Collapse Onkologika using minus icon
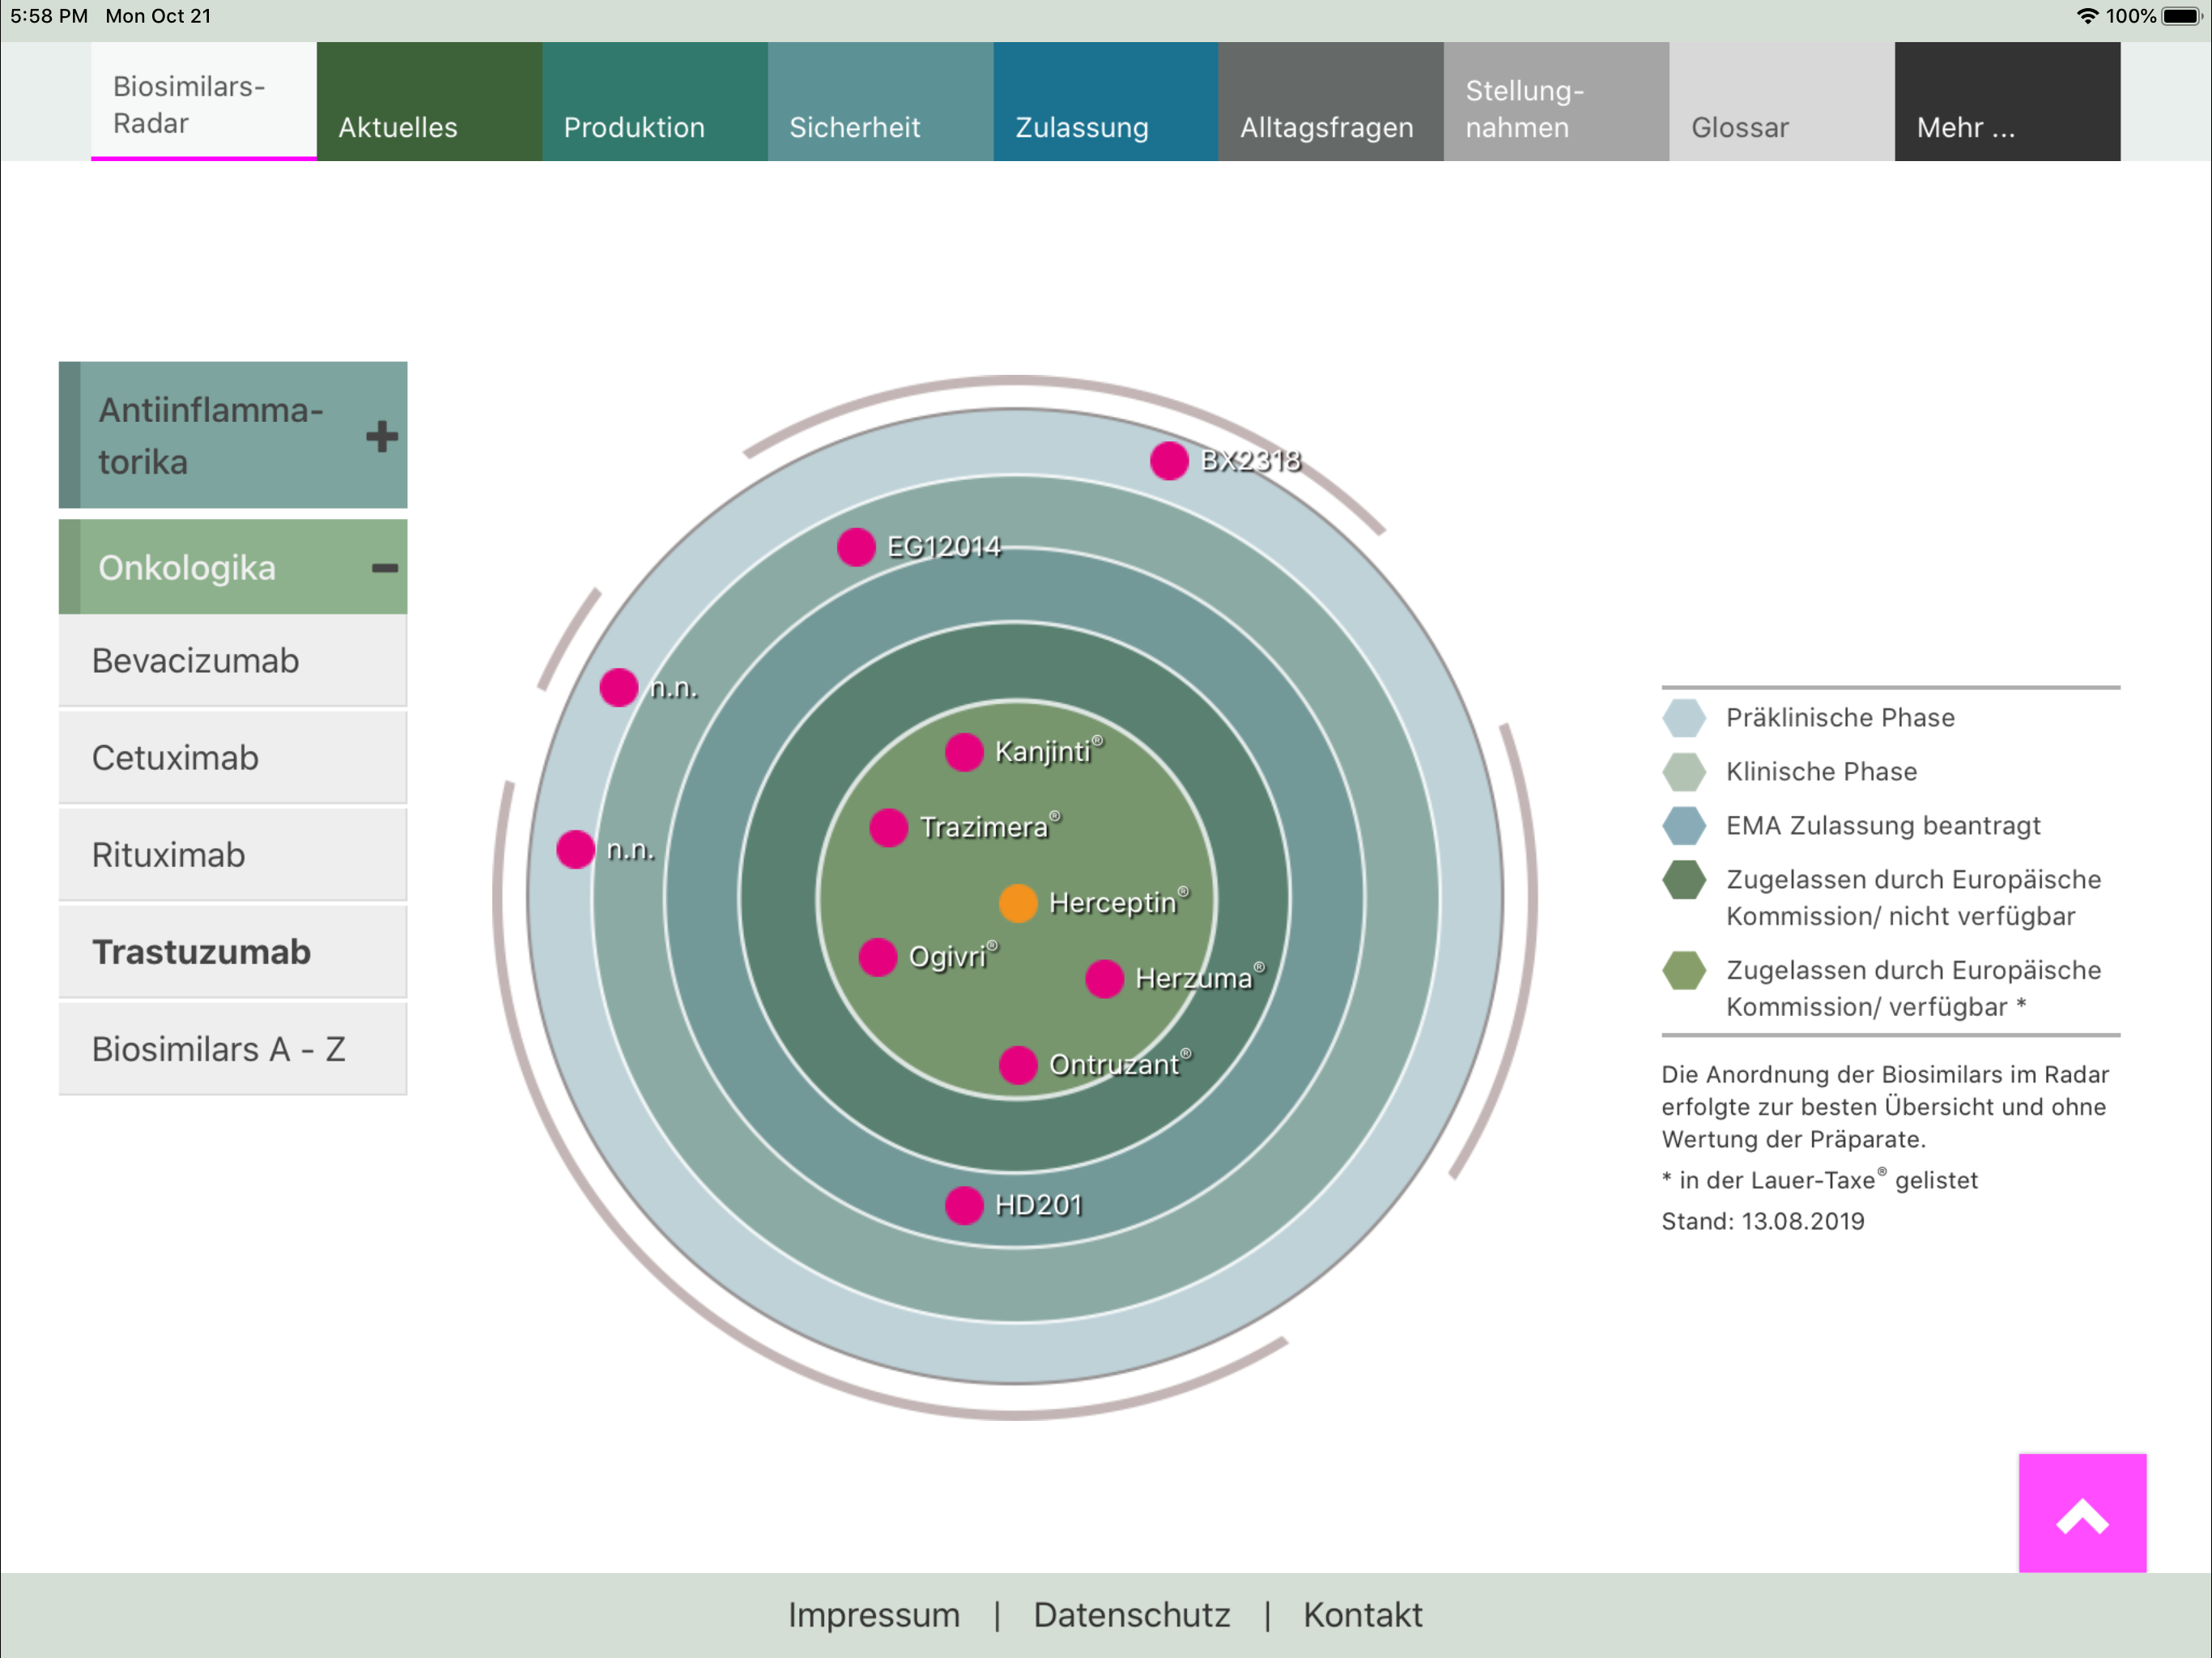The height and width of the screenshot is (1658, 2212). pos(384,568)
